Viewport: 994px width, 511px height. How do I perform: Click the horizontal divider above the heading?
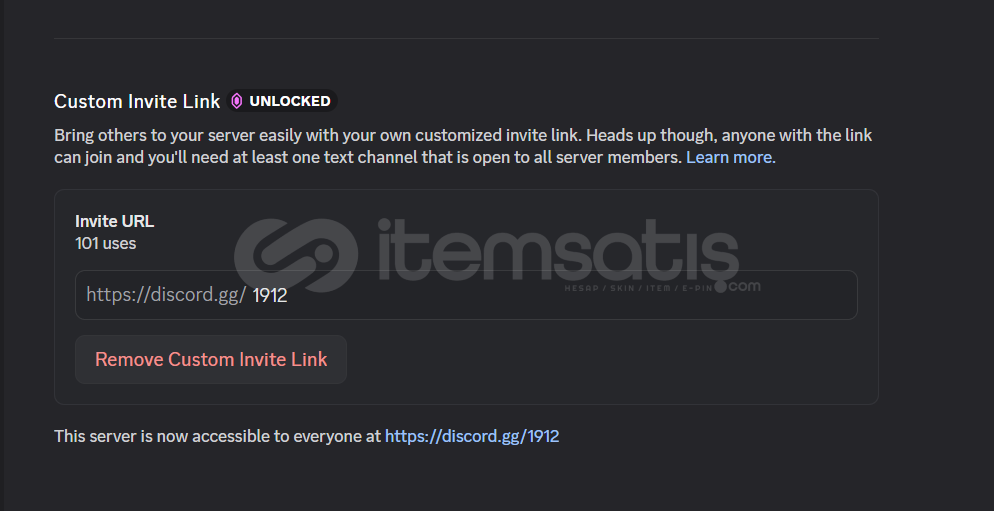(x=466, y=38)
